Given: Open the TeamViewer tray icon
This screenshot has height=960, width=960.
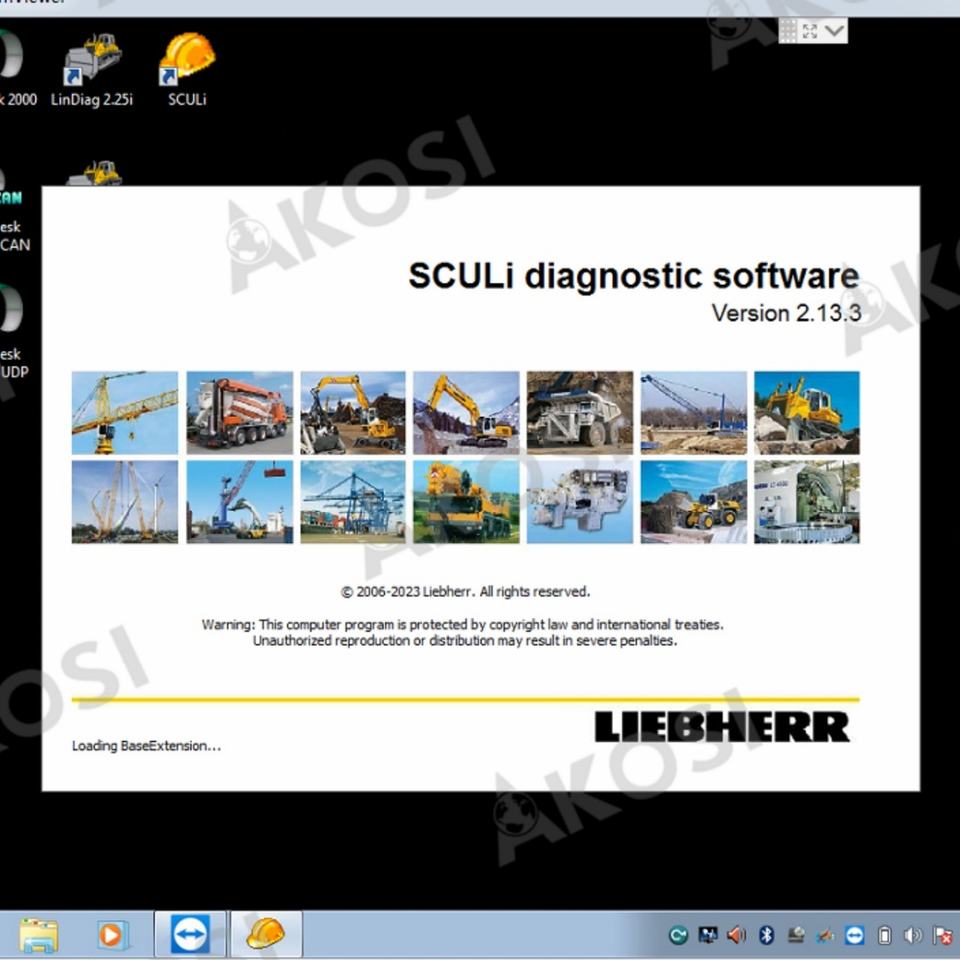Looking at the screenshot, I should coord(854,935).
